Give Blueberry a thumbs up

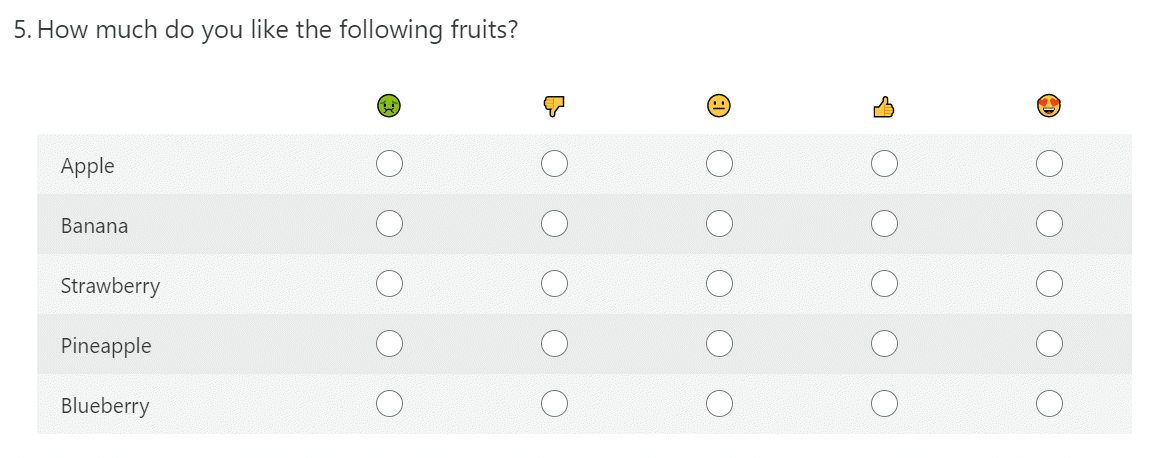coord(884,404)
